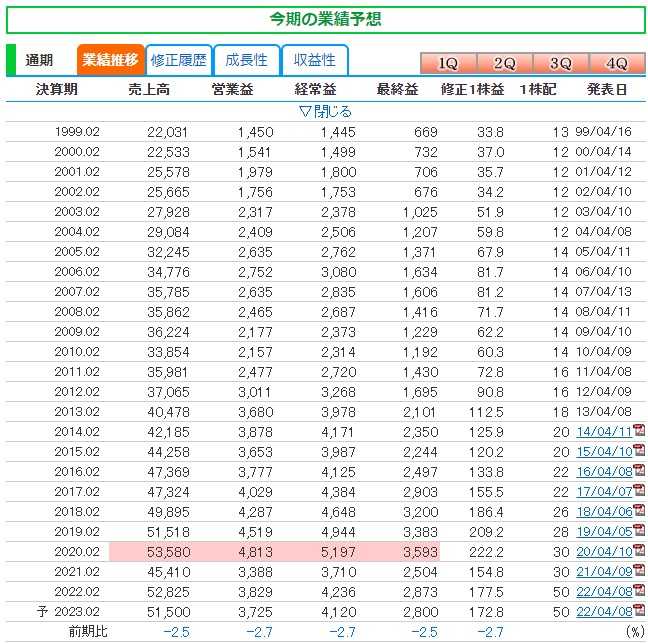Open the PDF icon beside 14/04/11
Image resolution: width=648 pixels, height=643 pixels.
coord(638,431)
